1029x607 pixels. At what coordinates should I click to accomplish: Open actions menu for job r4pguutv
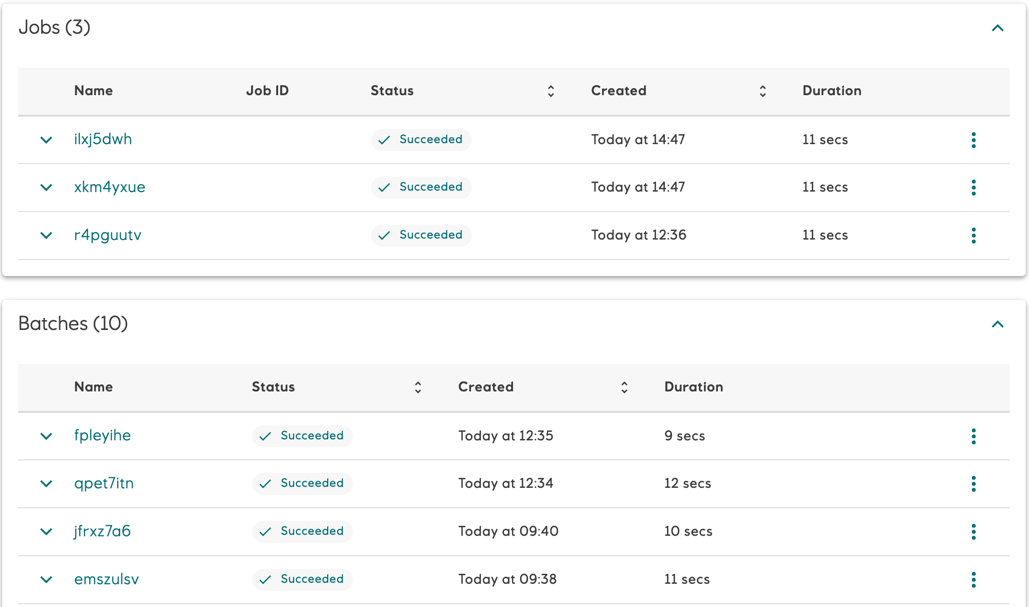click(x=973, y=235)
